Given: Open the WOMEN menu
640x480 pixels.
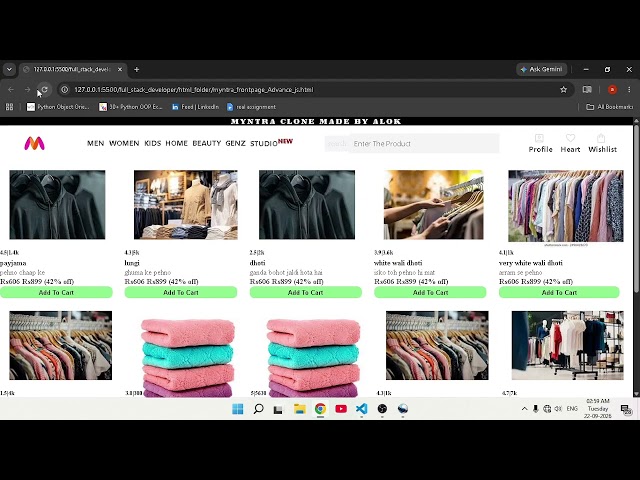Looking at the screenshot, I should tap(124, 143).
